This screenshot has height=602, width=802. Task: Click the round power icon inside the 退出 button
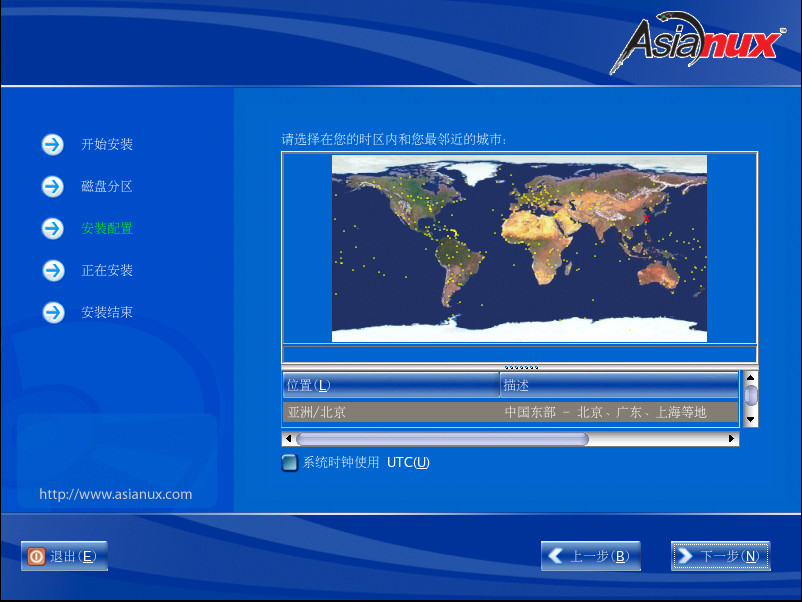click(x=37, y=556)
